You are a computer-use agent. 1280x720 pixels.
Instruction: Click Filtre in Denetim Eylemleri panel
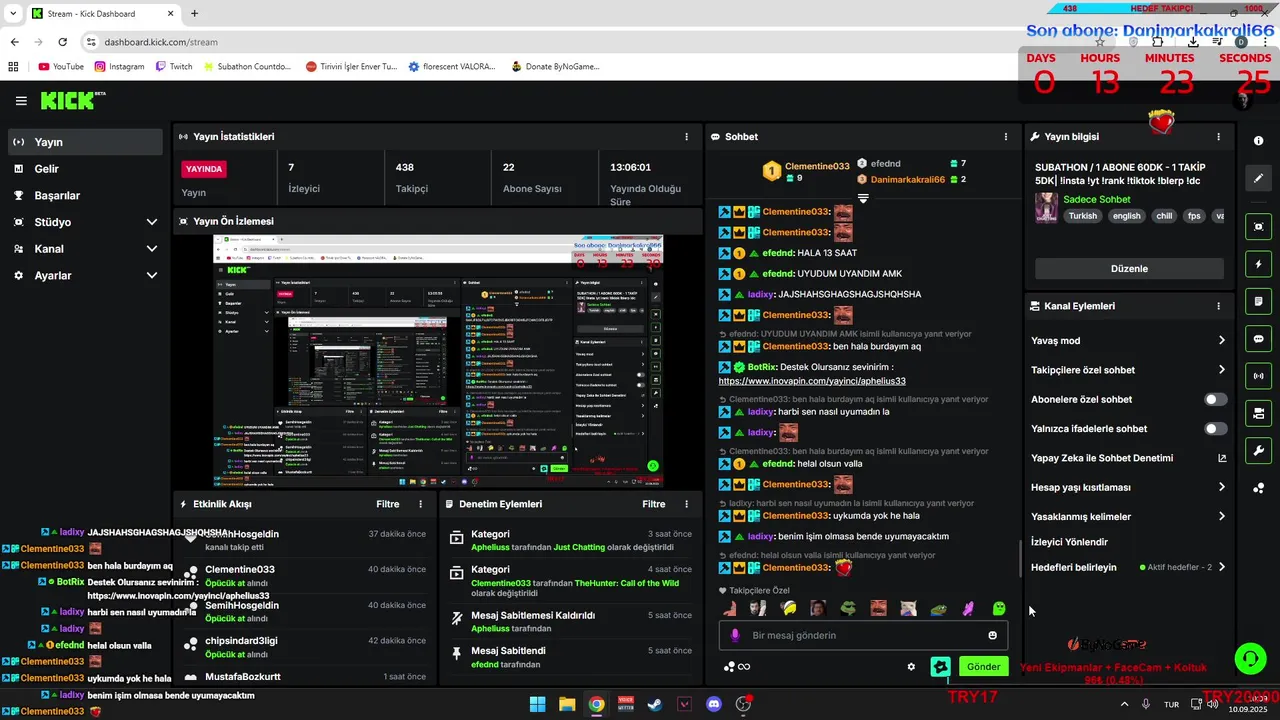(654, 504)
